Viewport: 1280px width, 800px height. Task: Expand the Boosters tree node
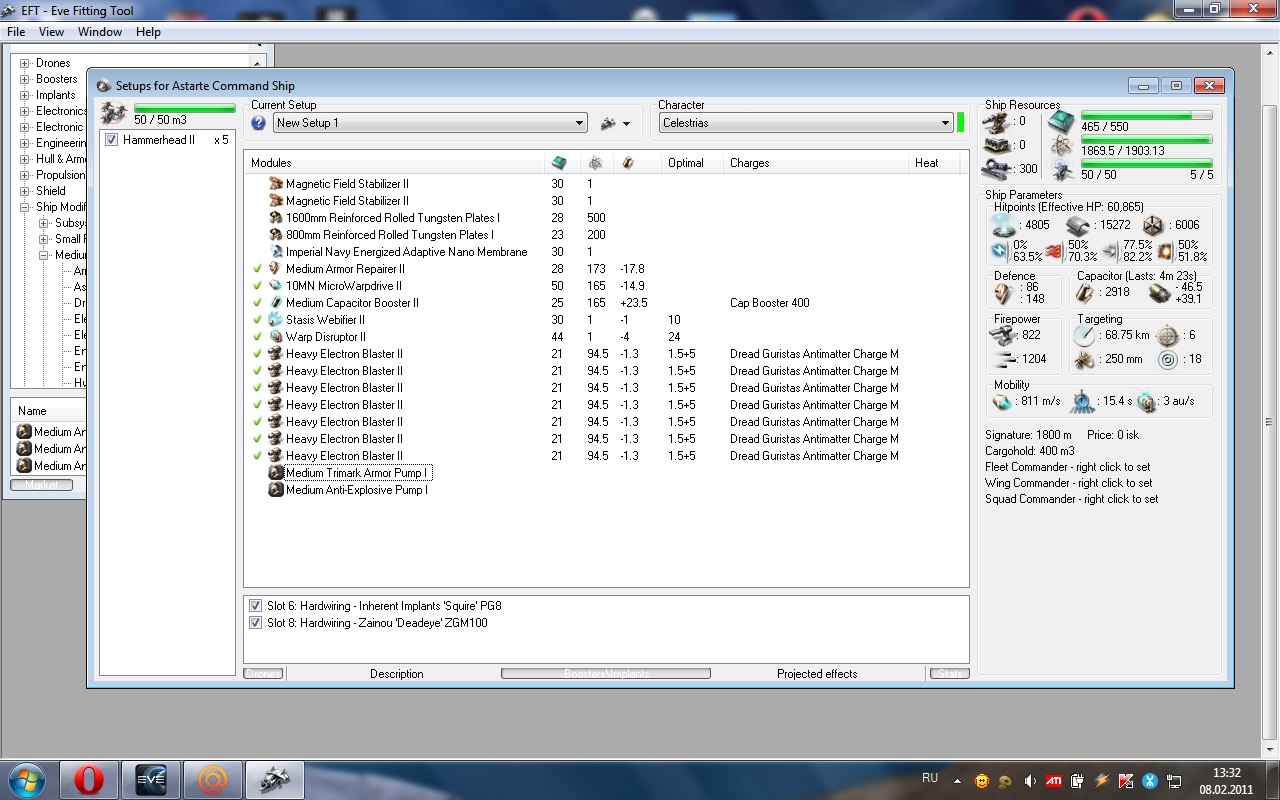[x=25, y=79]
